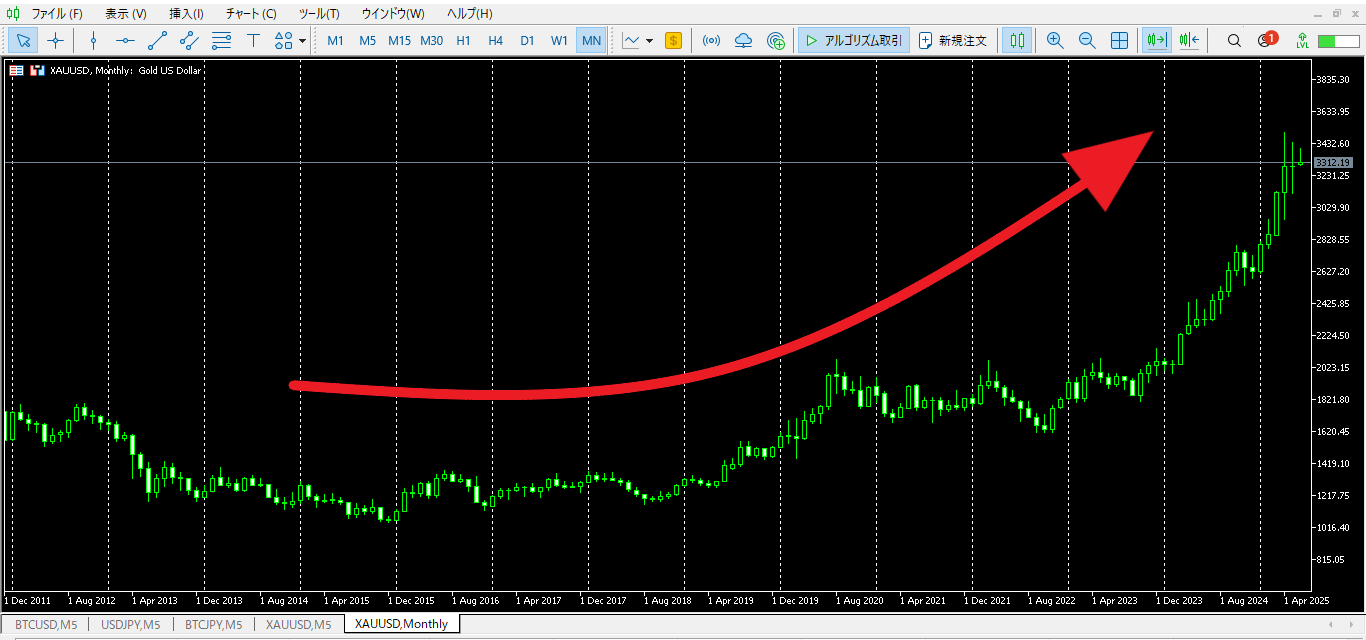Choose the Fibonacci retracement tool
Viewport: 1366px width, 640px height.
pos(221,41)
